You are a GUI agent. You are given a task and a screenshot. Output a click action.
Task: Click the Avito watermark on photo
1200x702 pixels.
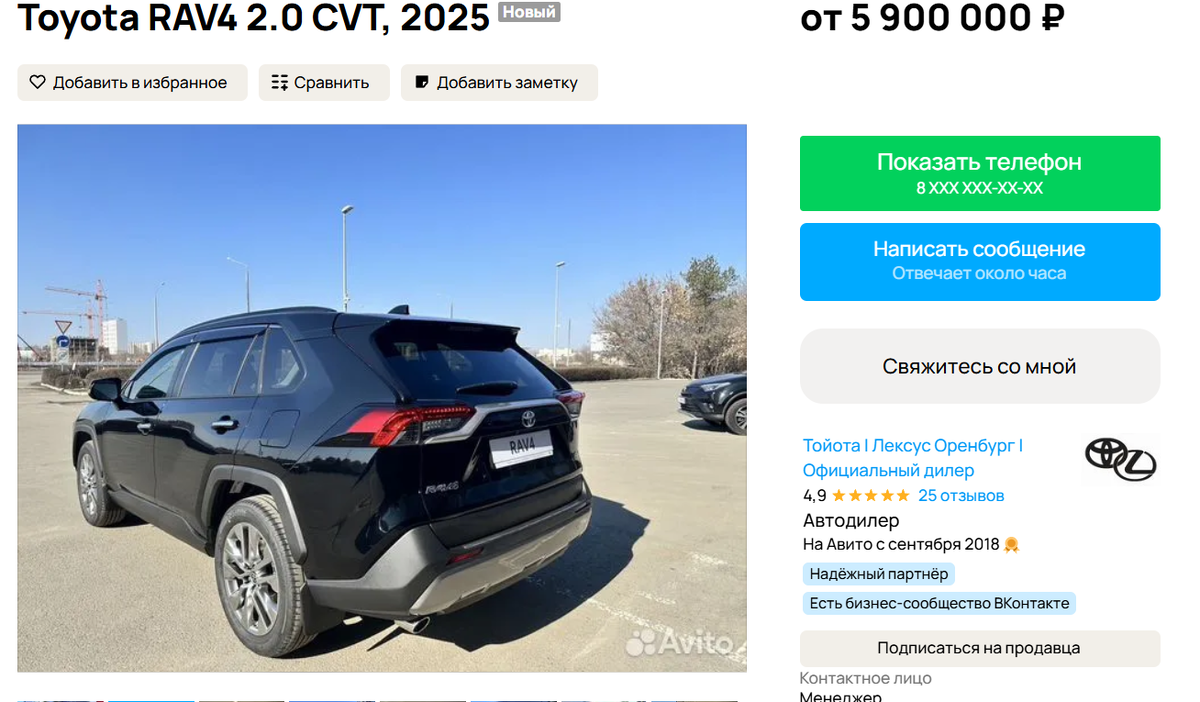click(x=679, y=643)
